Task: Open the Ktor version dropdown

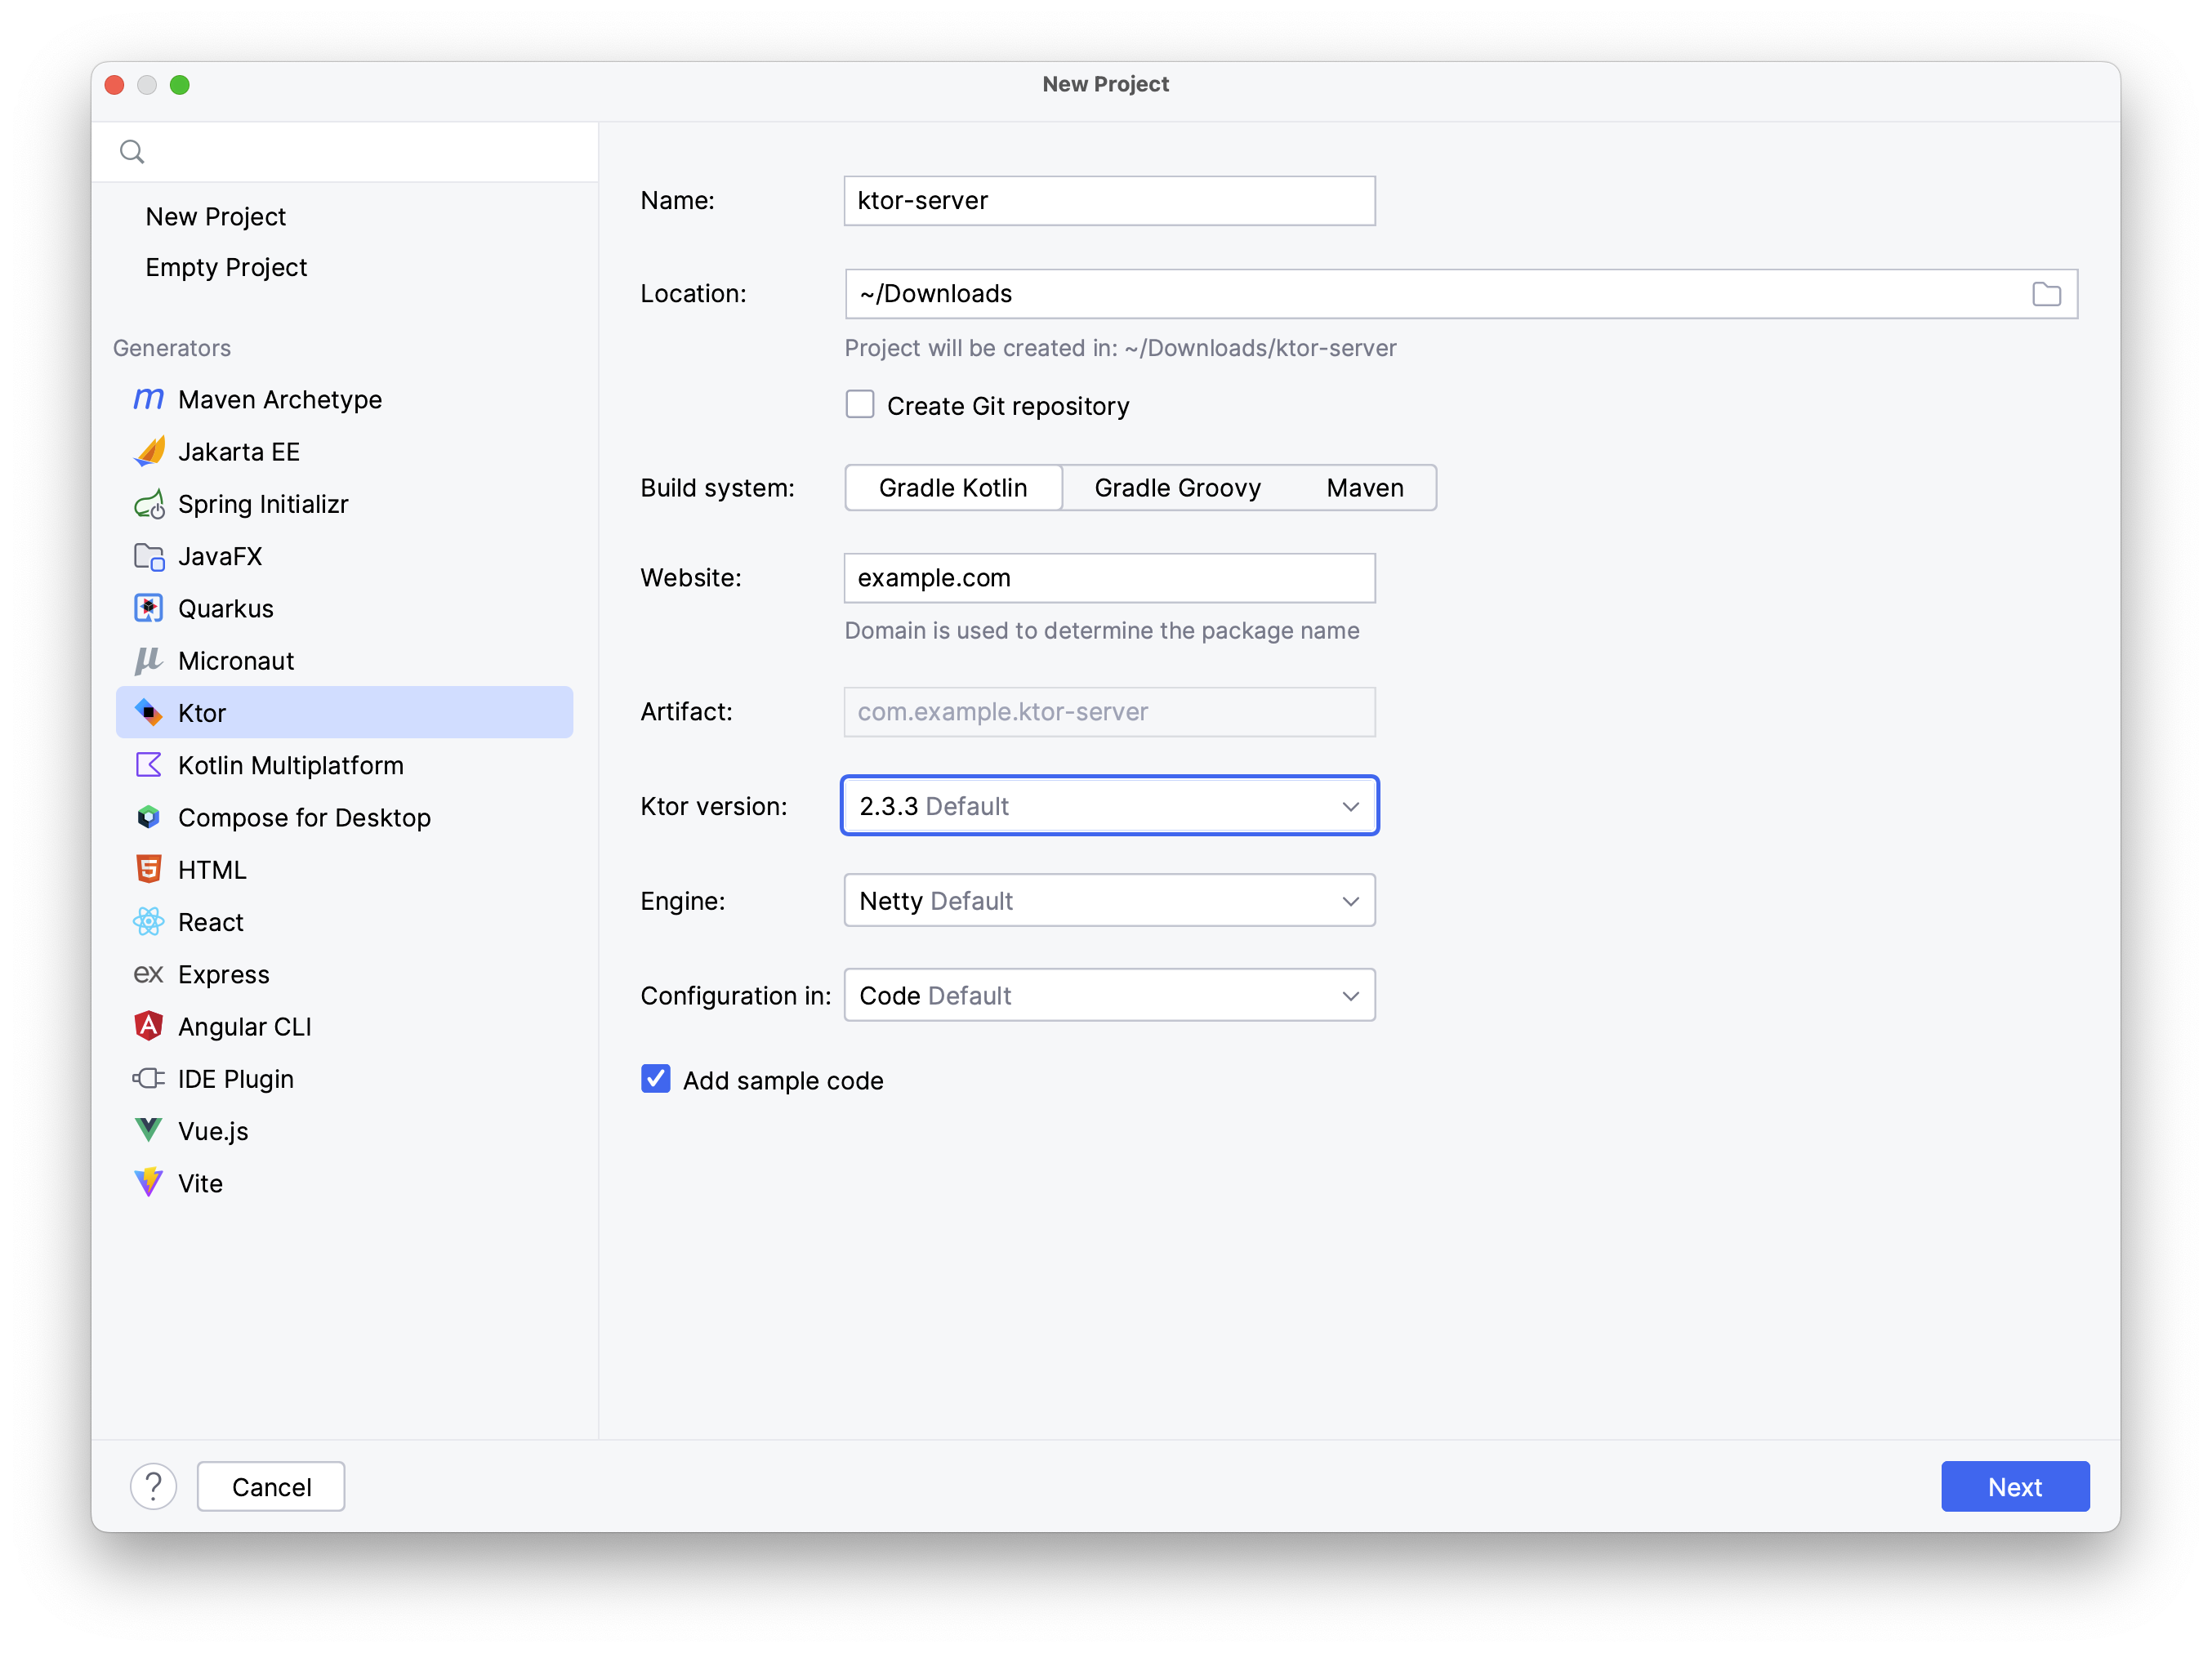Action: 1109,806
